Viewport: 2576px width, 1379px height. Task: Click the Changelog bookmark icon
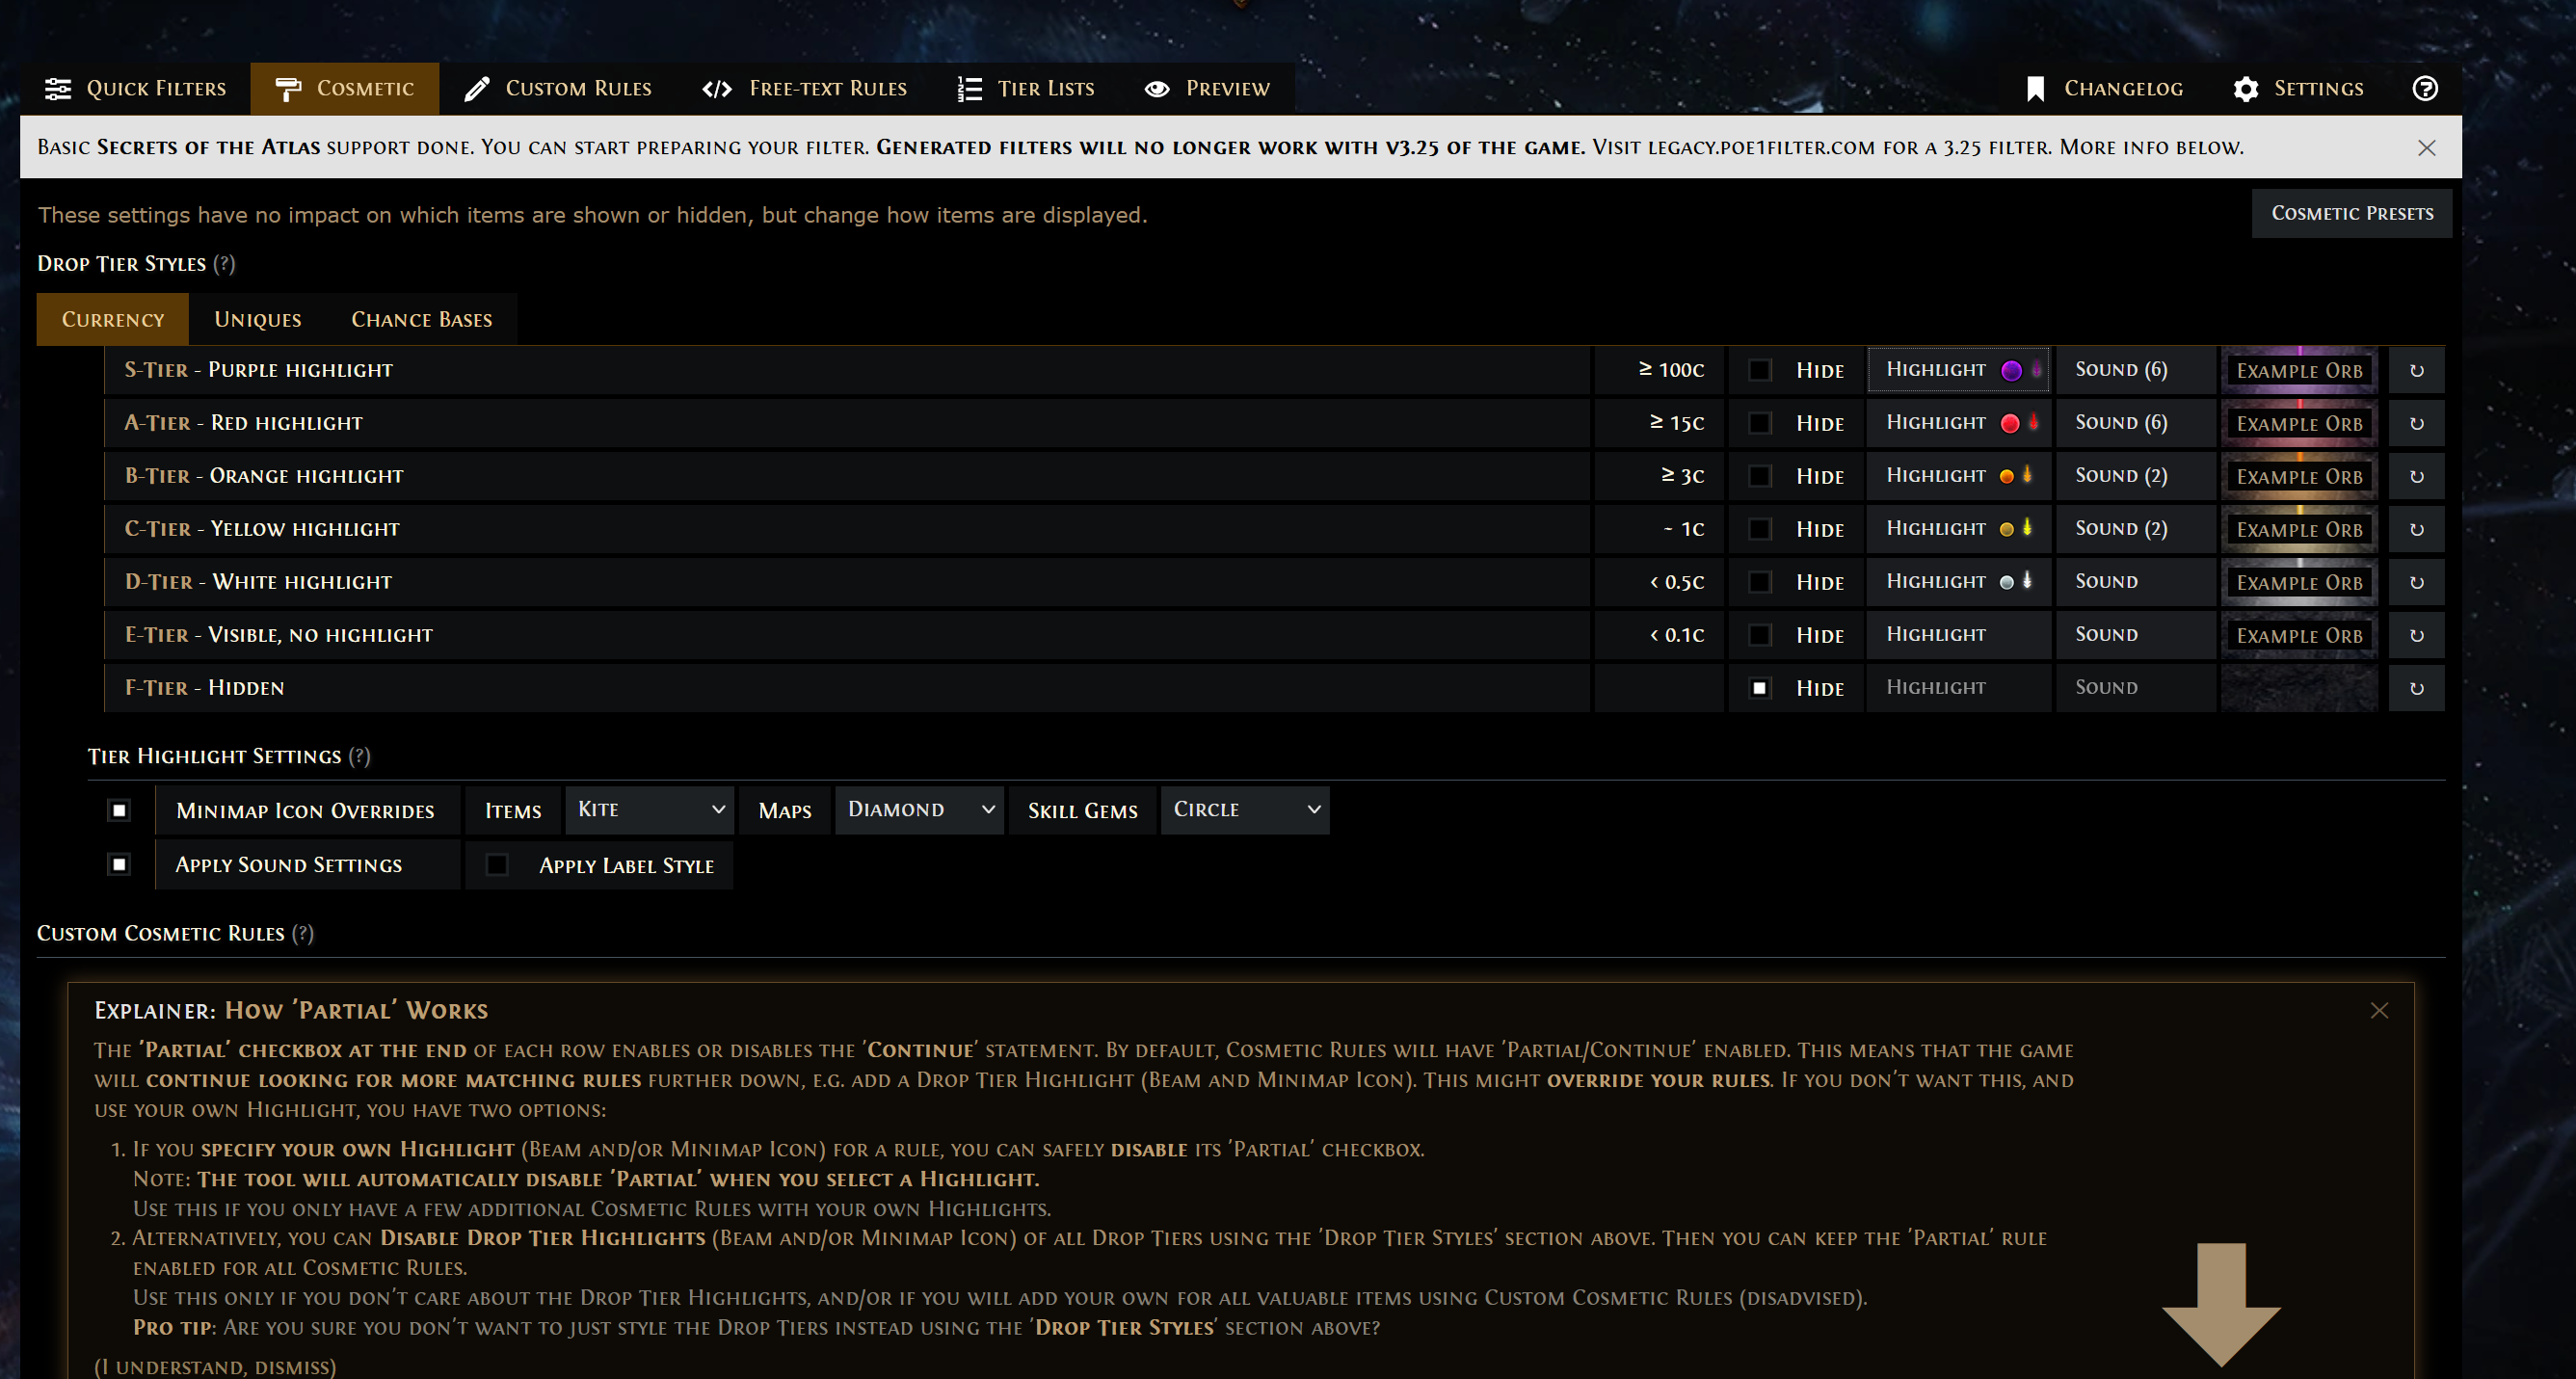point(2034,89)
